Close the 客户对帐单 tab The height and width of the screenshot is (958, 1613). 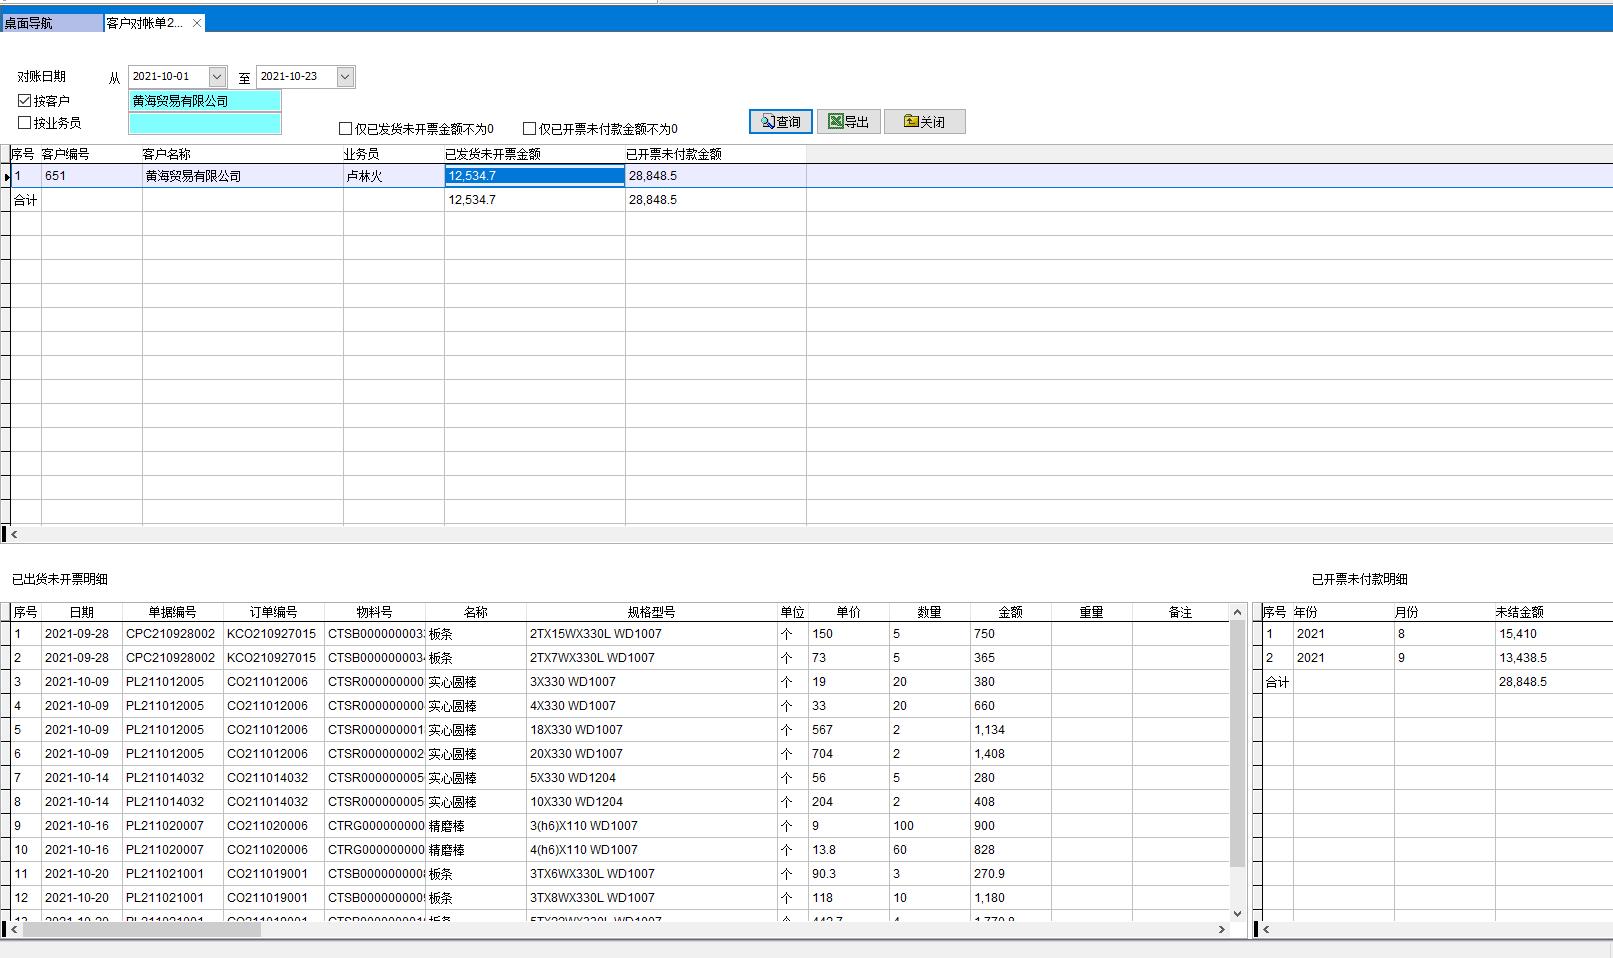tap(197, 23)
